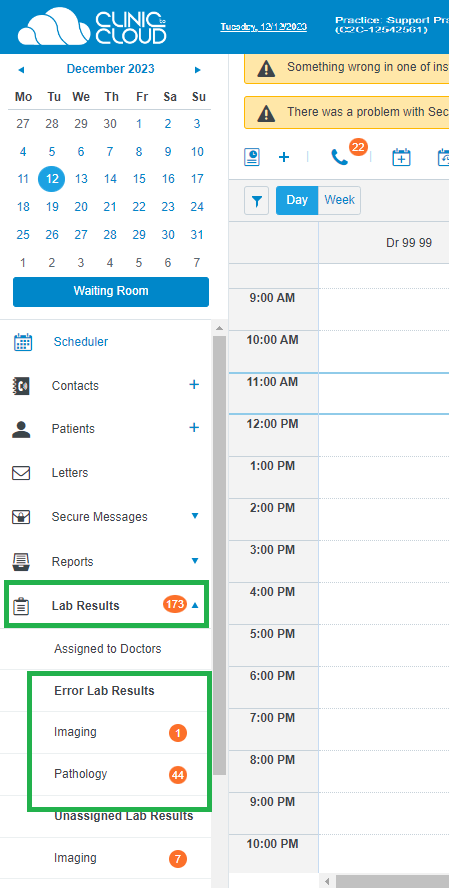Open the Letters menu item
This screenshot has height=888, width=449.
(70, 472)
